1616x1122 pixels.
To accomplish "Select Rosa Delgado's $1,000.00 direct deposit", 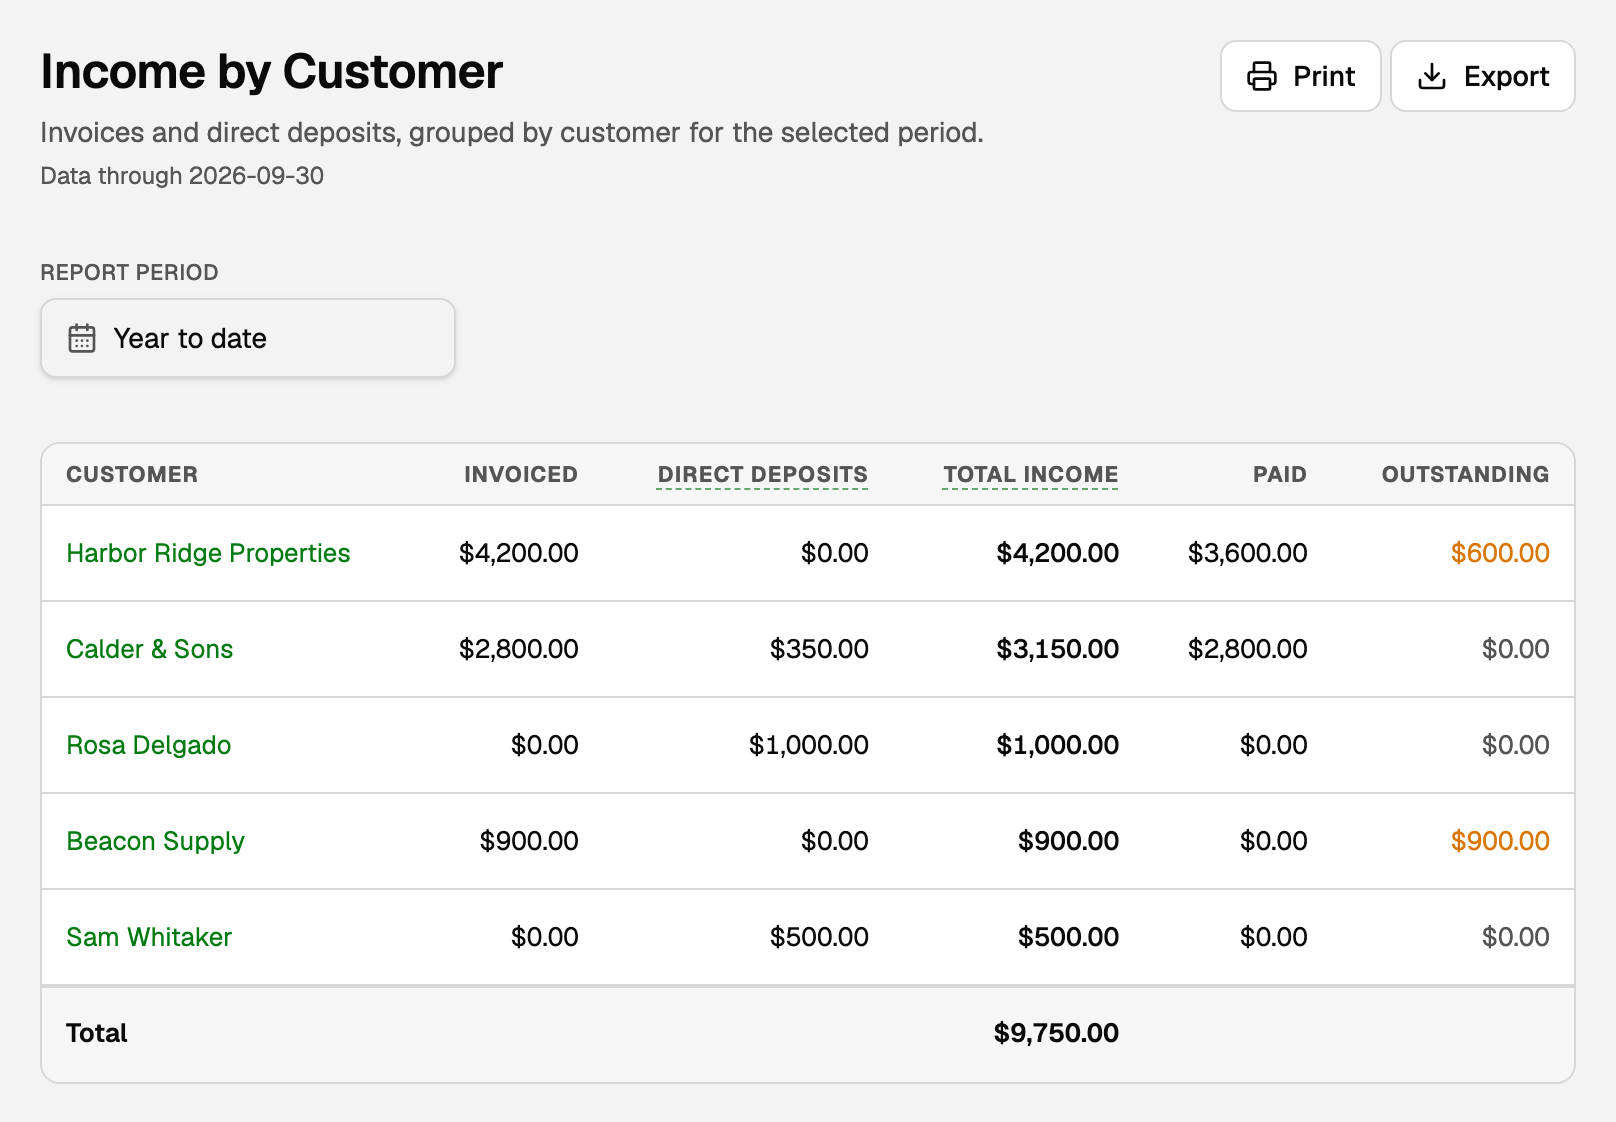I will point(808,745).
